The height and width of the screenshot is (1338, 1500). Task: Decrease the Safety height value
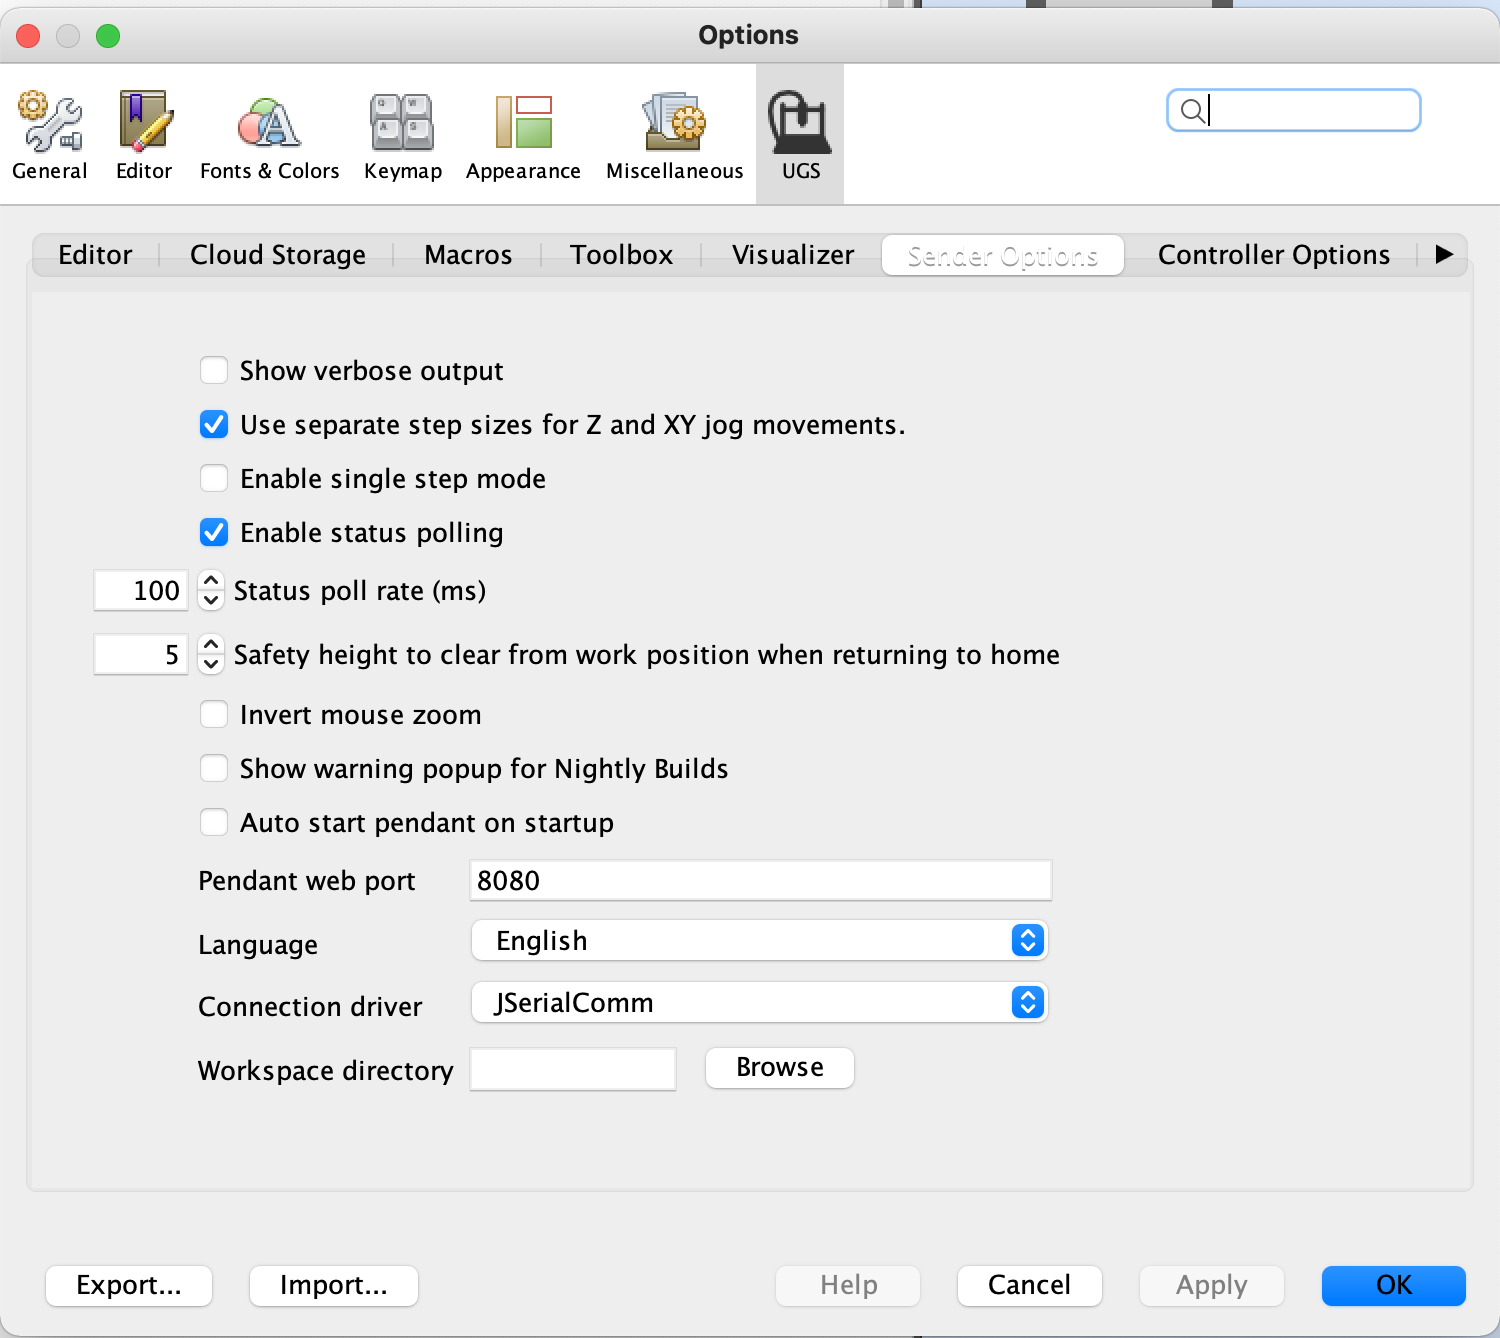tap(211, 664)
